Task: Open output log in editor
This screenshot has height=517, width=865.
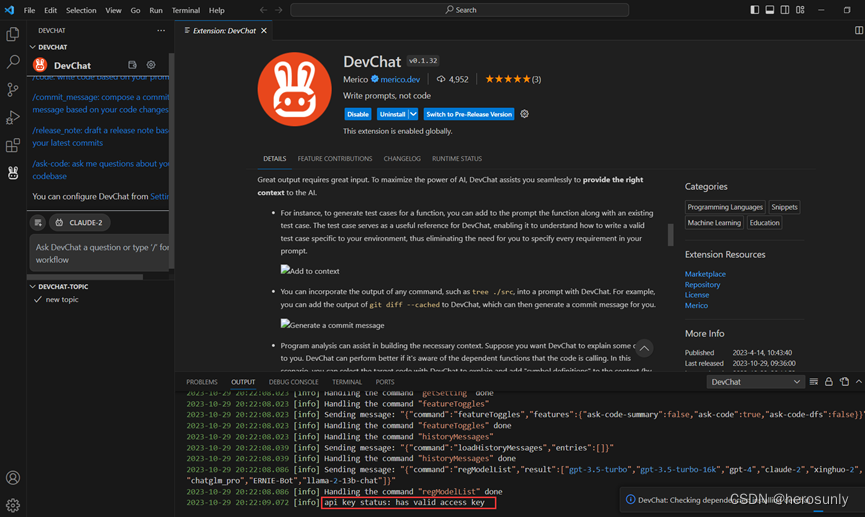Action: coord(844,382)
